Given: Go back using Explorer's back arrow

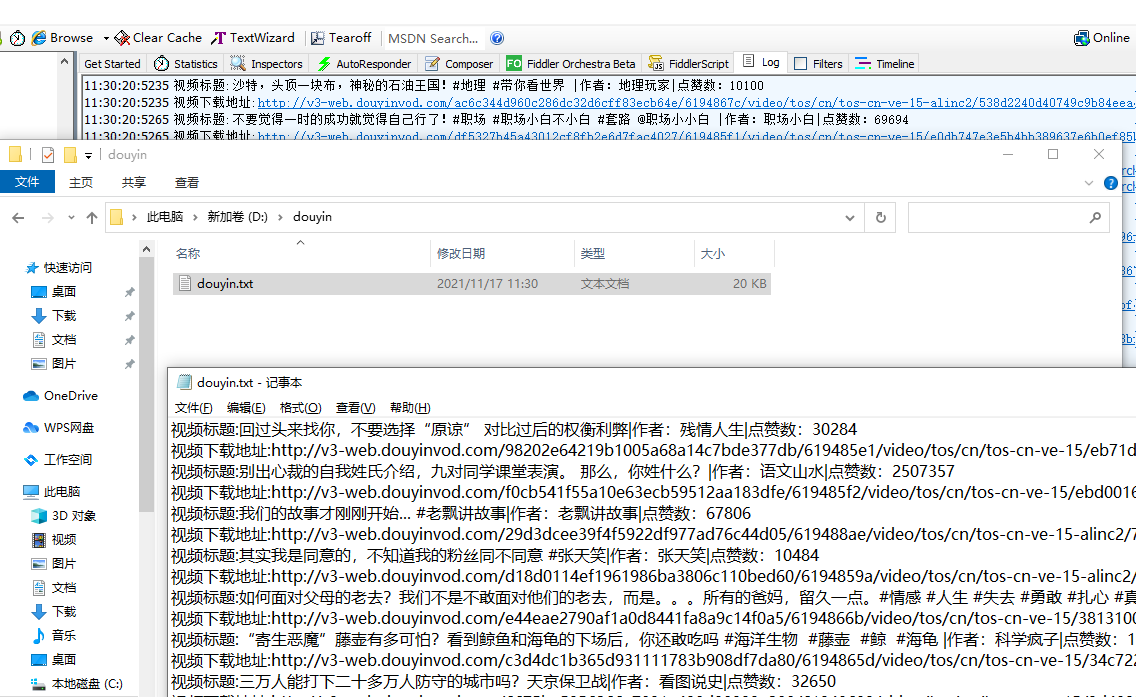Looking at the screenshot, I should [x=18, y=217].
